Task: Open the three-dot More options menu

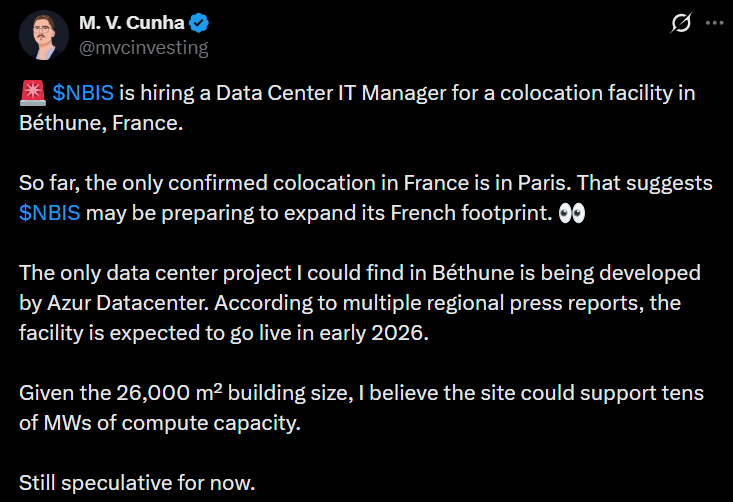Action: tap(711, 23)
